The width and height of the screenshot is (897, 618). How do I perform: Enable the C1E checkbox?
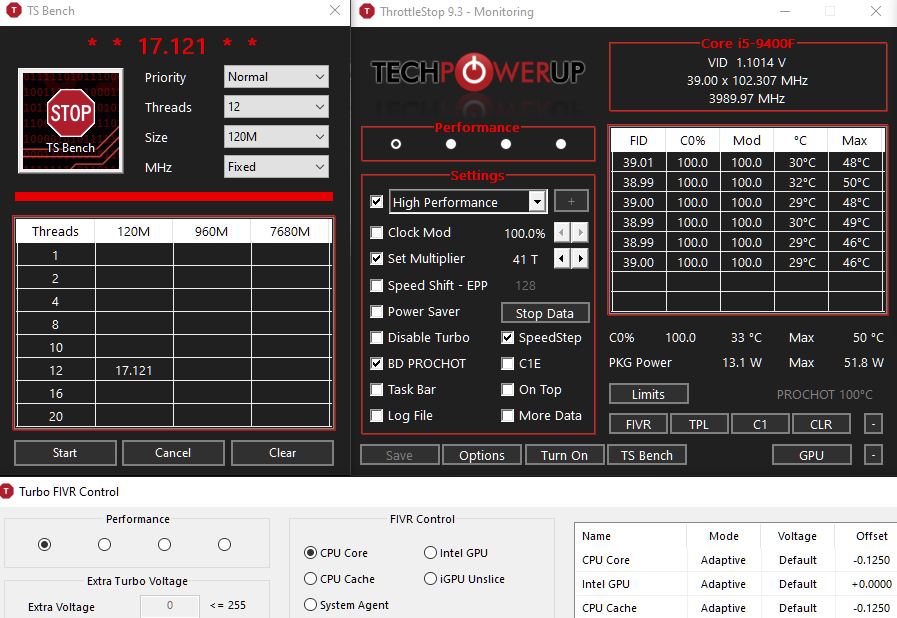coord(507,363)
